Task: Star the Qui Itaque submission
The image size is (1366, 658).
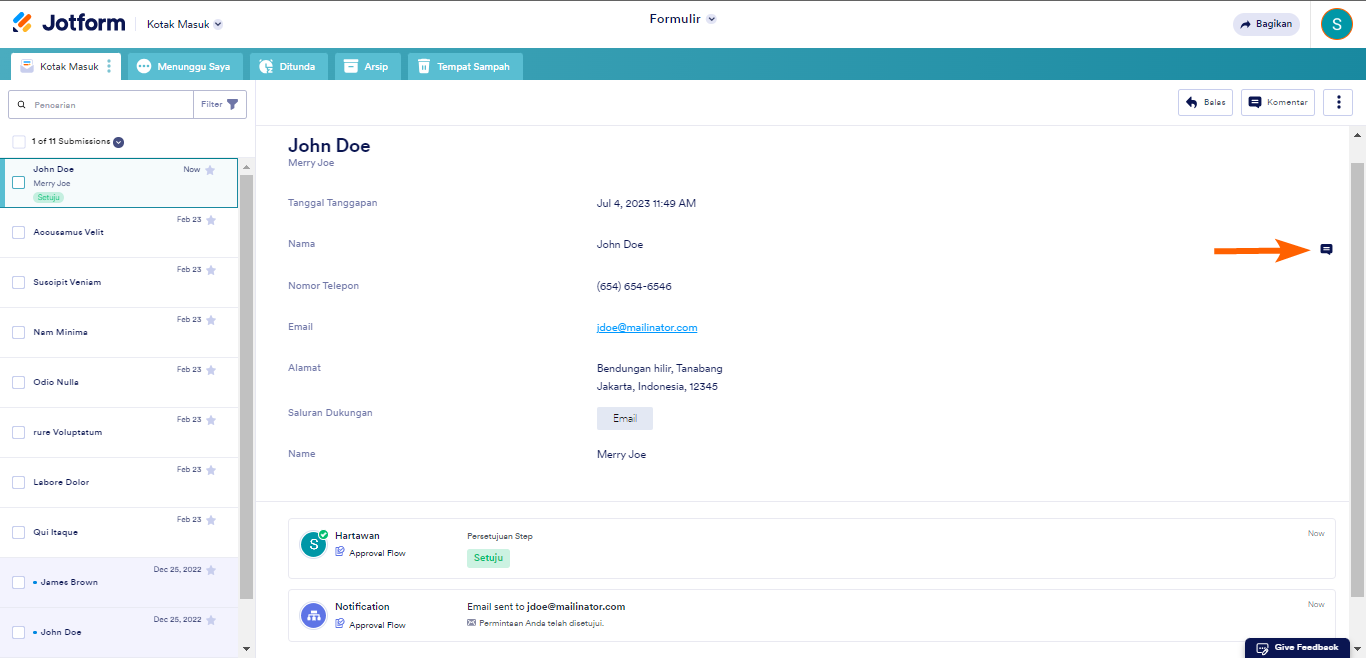Action: 210,520
